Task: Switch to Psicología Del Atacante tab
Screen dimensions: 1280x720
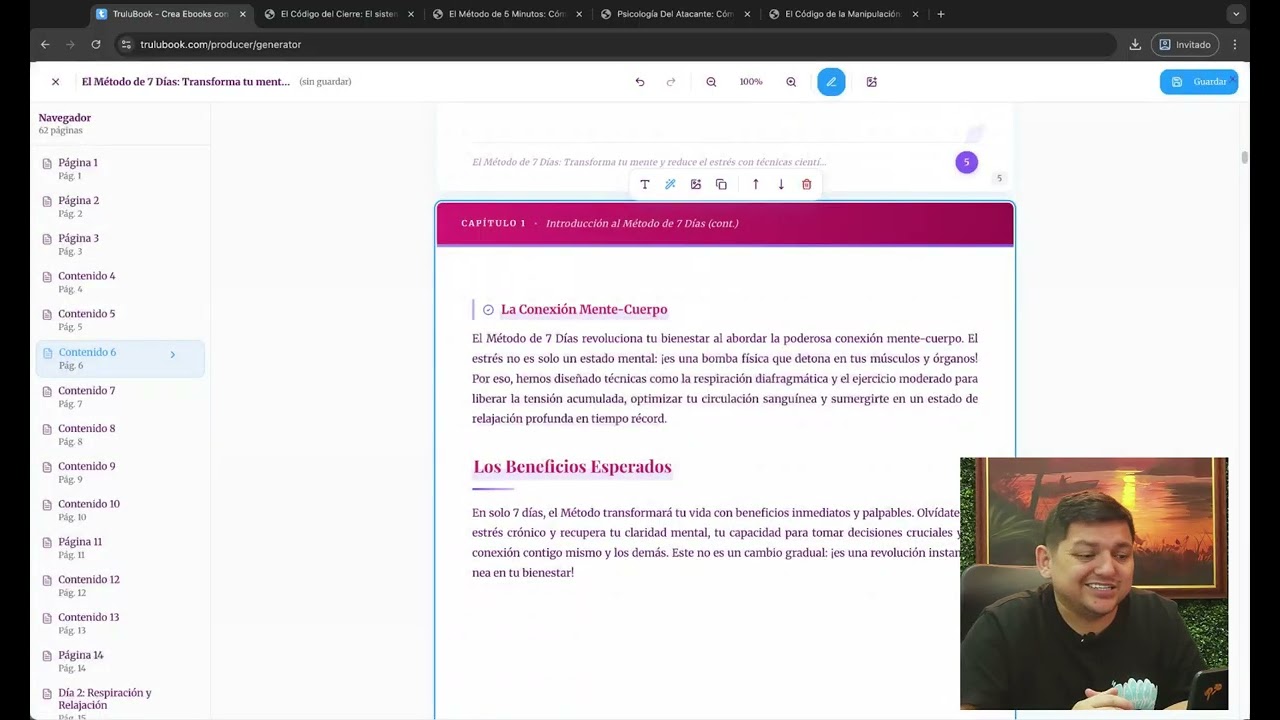Action: [675, 14]
